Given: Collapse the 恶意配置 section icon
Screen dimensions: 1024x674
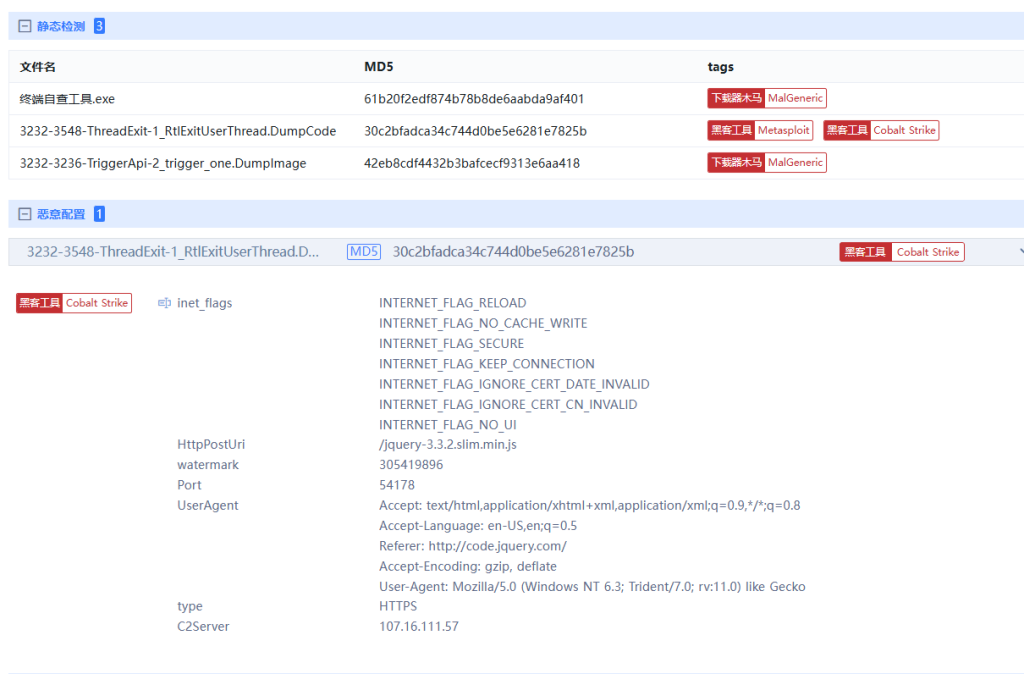Looking at the screenshot, I should [x=25, y=214].
